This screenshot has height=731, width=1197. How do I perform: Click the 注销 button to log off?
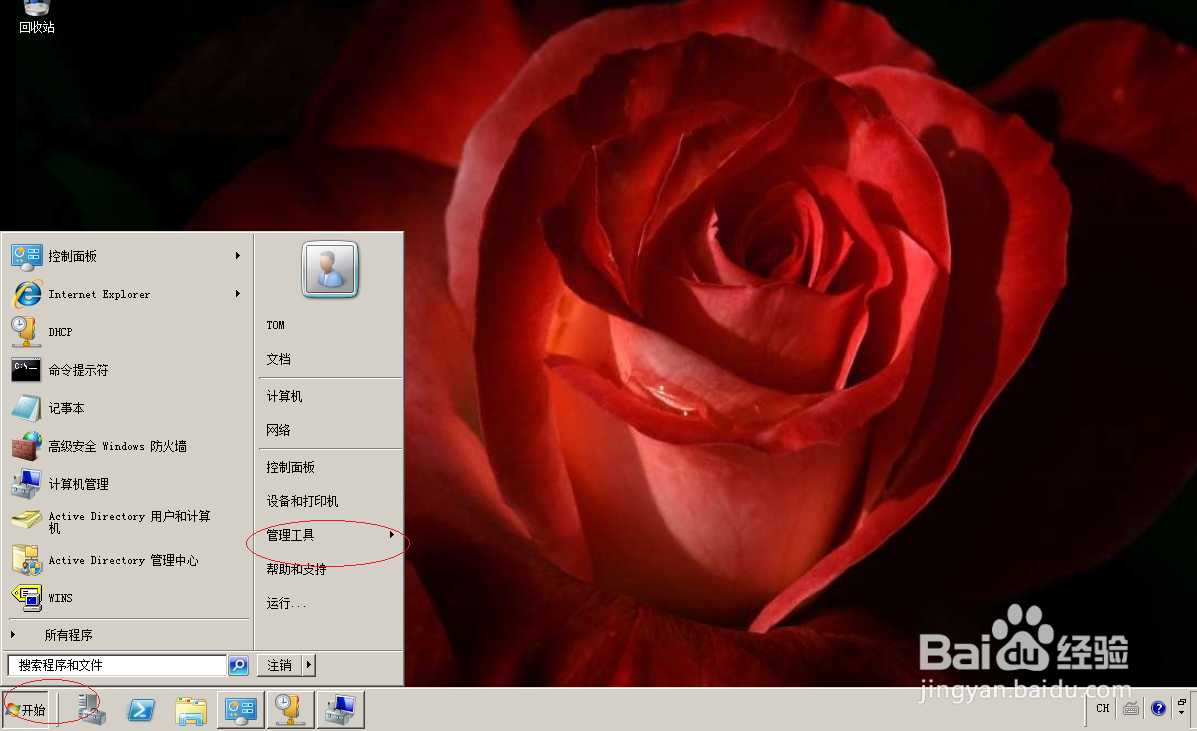pos(277,664)
